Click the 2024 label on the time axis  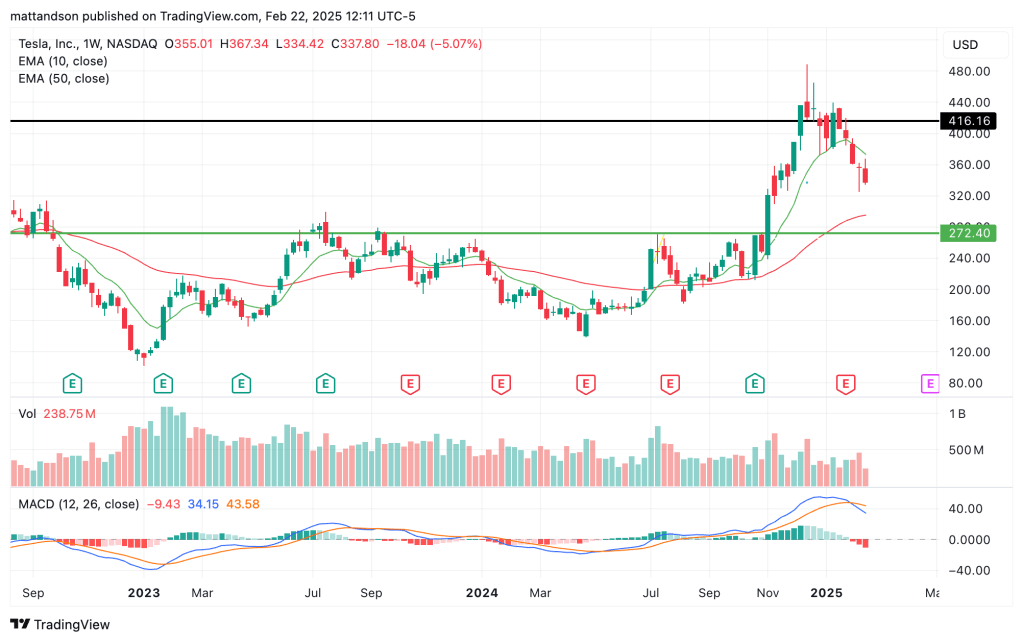[x=482, y=592]
